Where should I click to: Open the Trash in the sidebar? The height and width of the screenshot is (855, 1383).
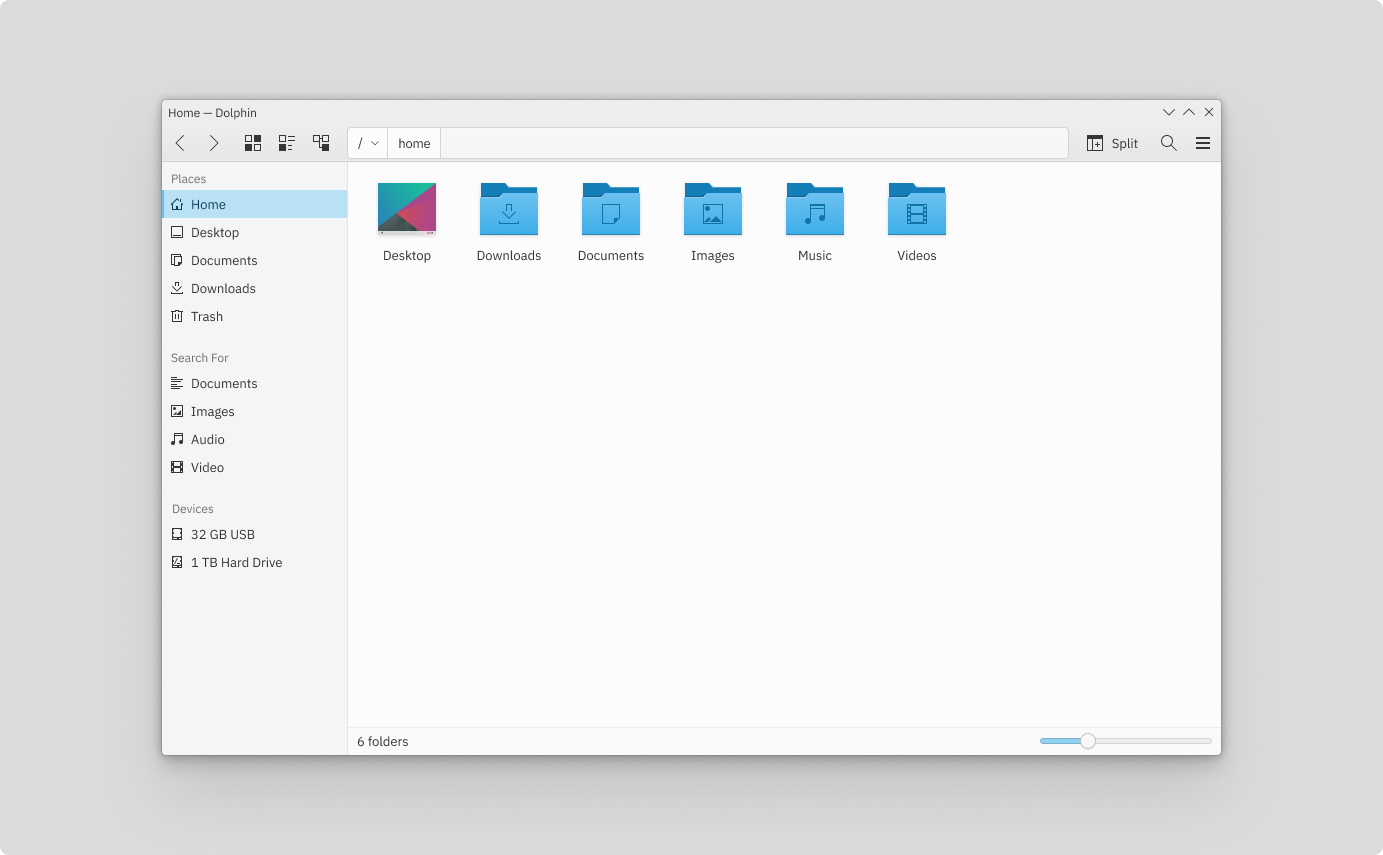click(208, 316)
